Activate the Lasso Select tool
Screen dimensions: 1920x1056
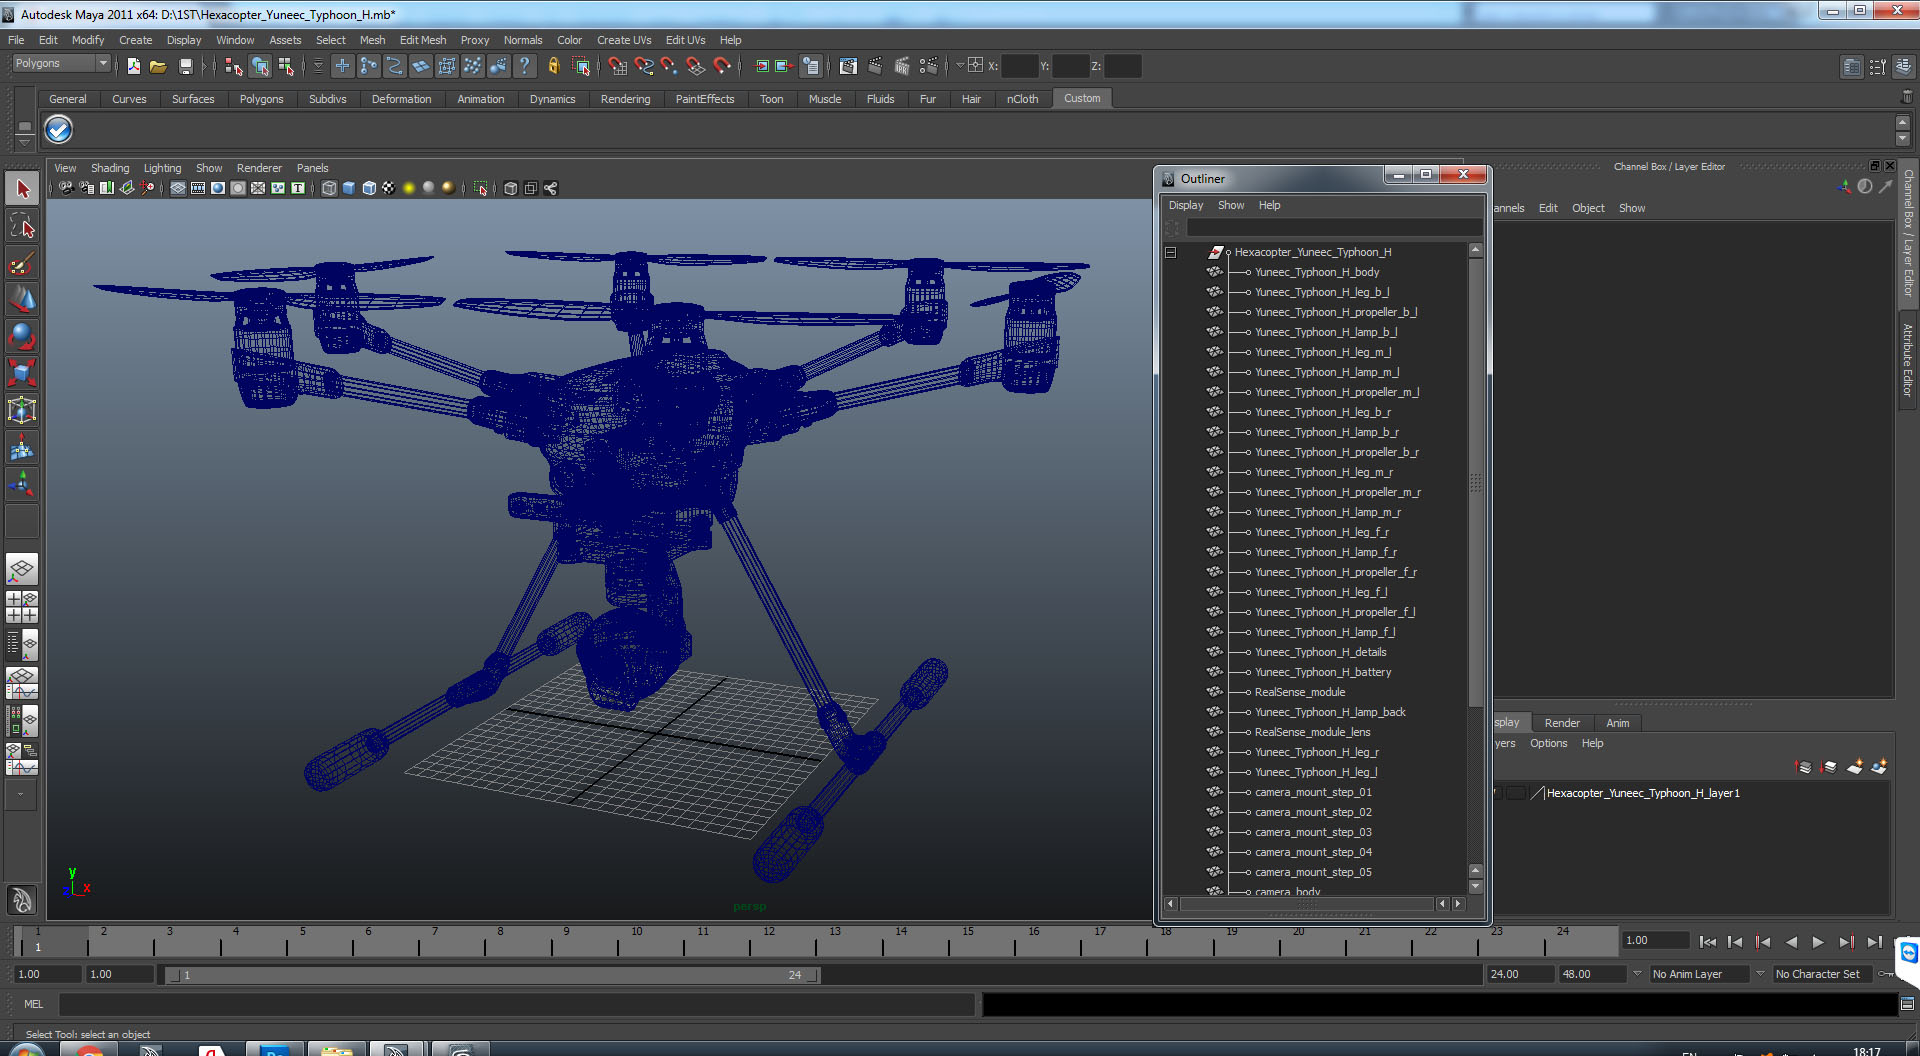(22, 226)
